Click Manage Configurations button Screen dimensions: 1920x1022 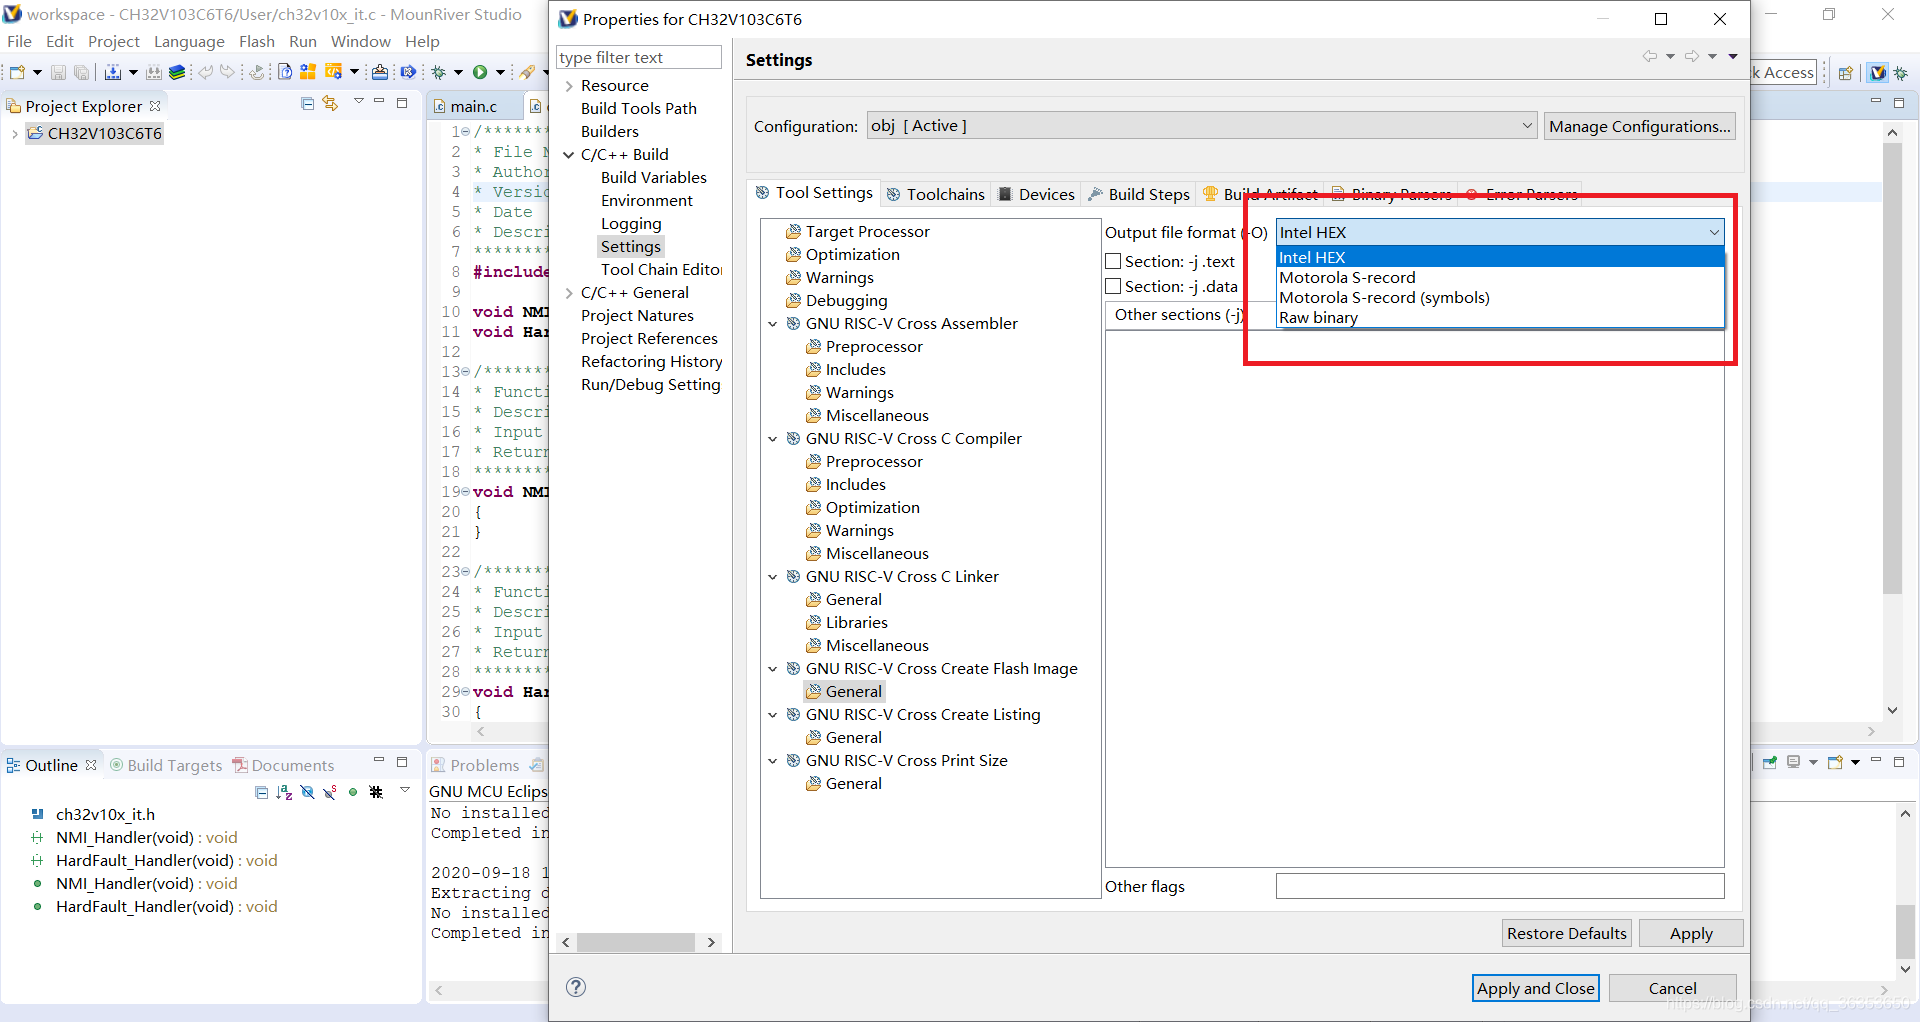[1639, 126]
